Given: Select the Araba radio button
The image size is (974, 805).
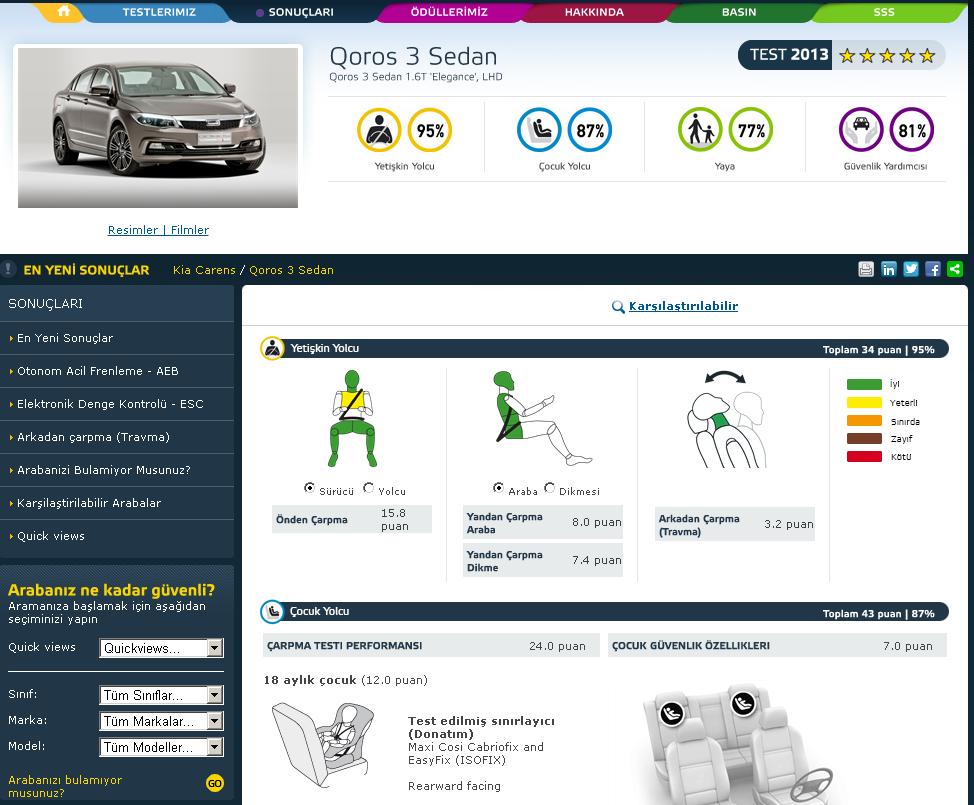Looking at the screenshot, I should (498, 488).
